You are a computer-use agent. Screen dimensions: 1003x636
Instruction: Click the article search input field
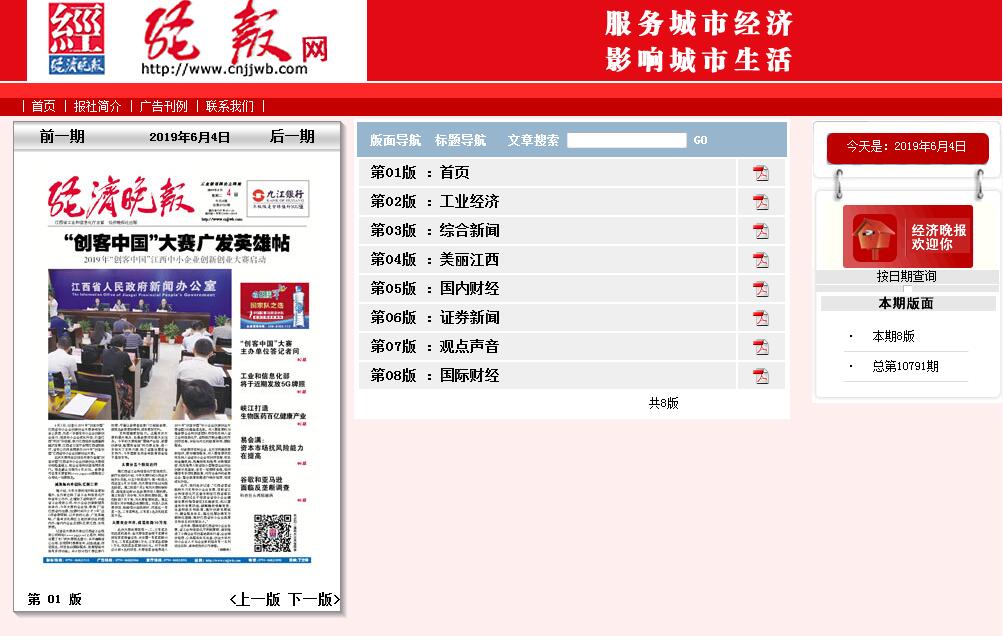pyautogui.click(x=626, y=140)
